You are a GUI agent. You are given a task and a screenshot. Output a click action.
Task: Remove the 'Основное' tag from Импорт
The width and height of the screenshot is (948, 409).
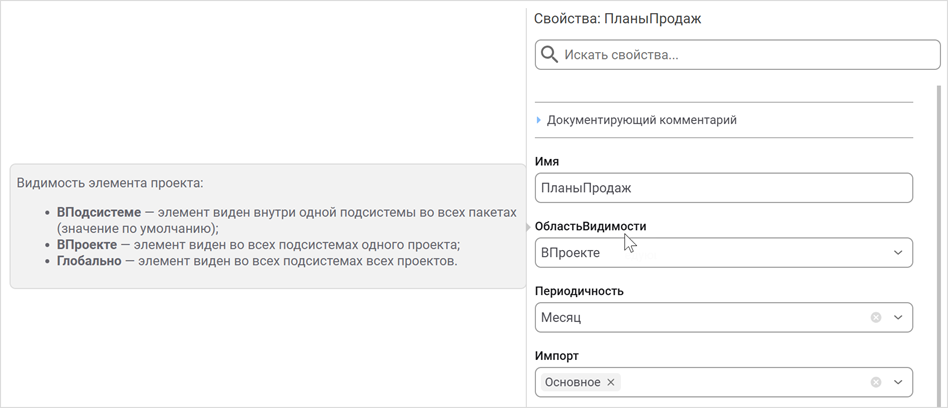coord(611,382)
